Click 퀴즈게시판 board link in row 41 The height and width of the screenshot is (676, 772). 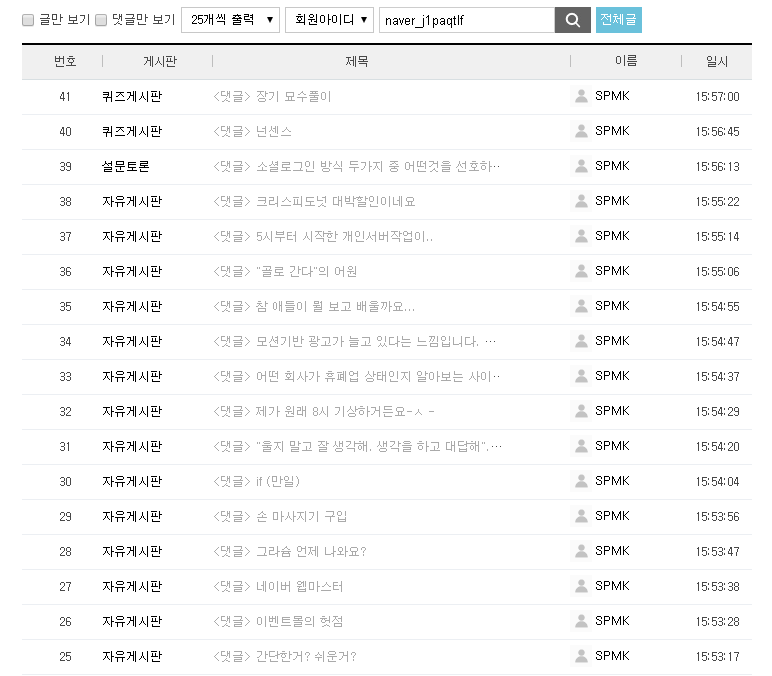[132, 97]
